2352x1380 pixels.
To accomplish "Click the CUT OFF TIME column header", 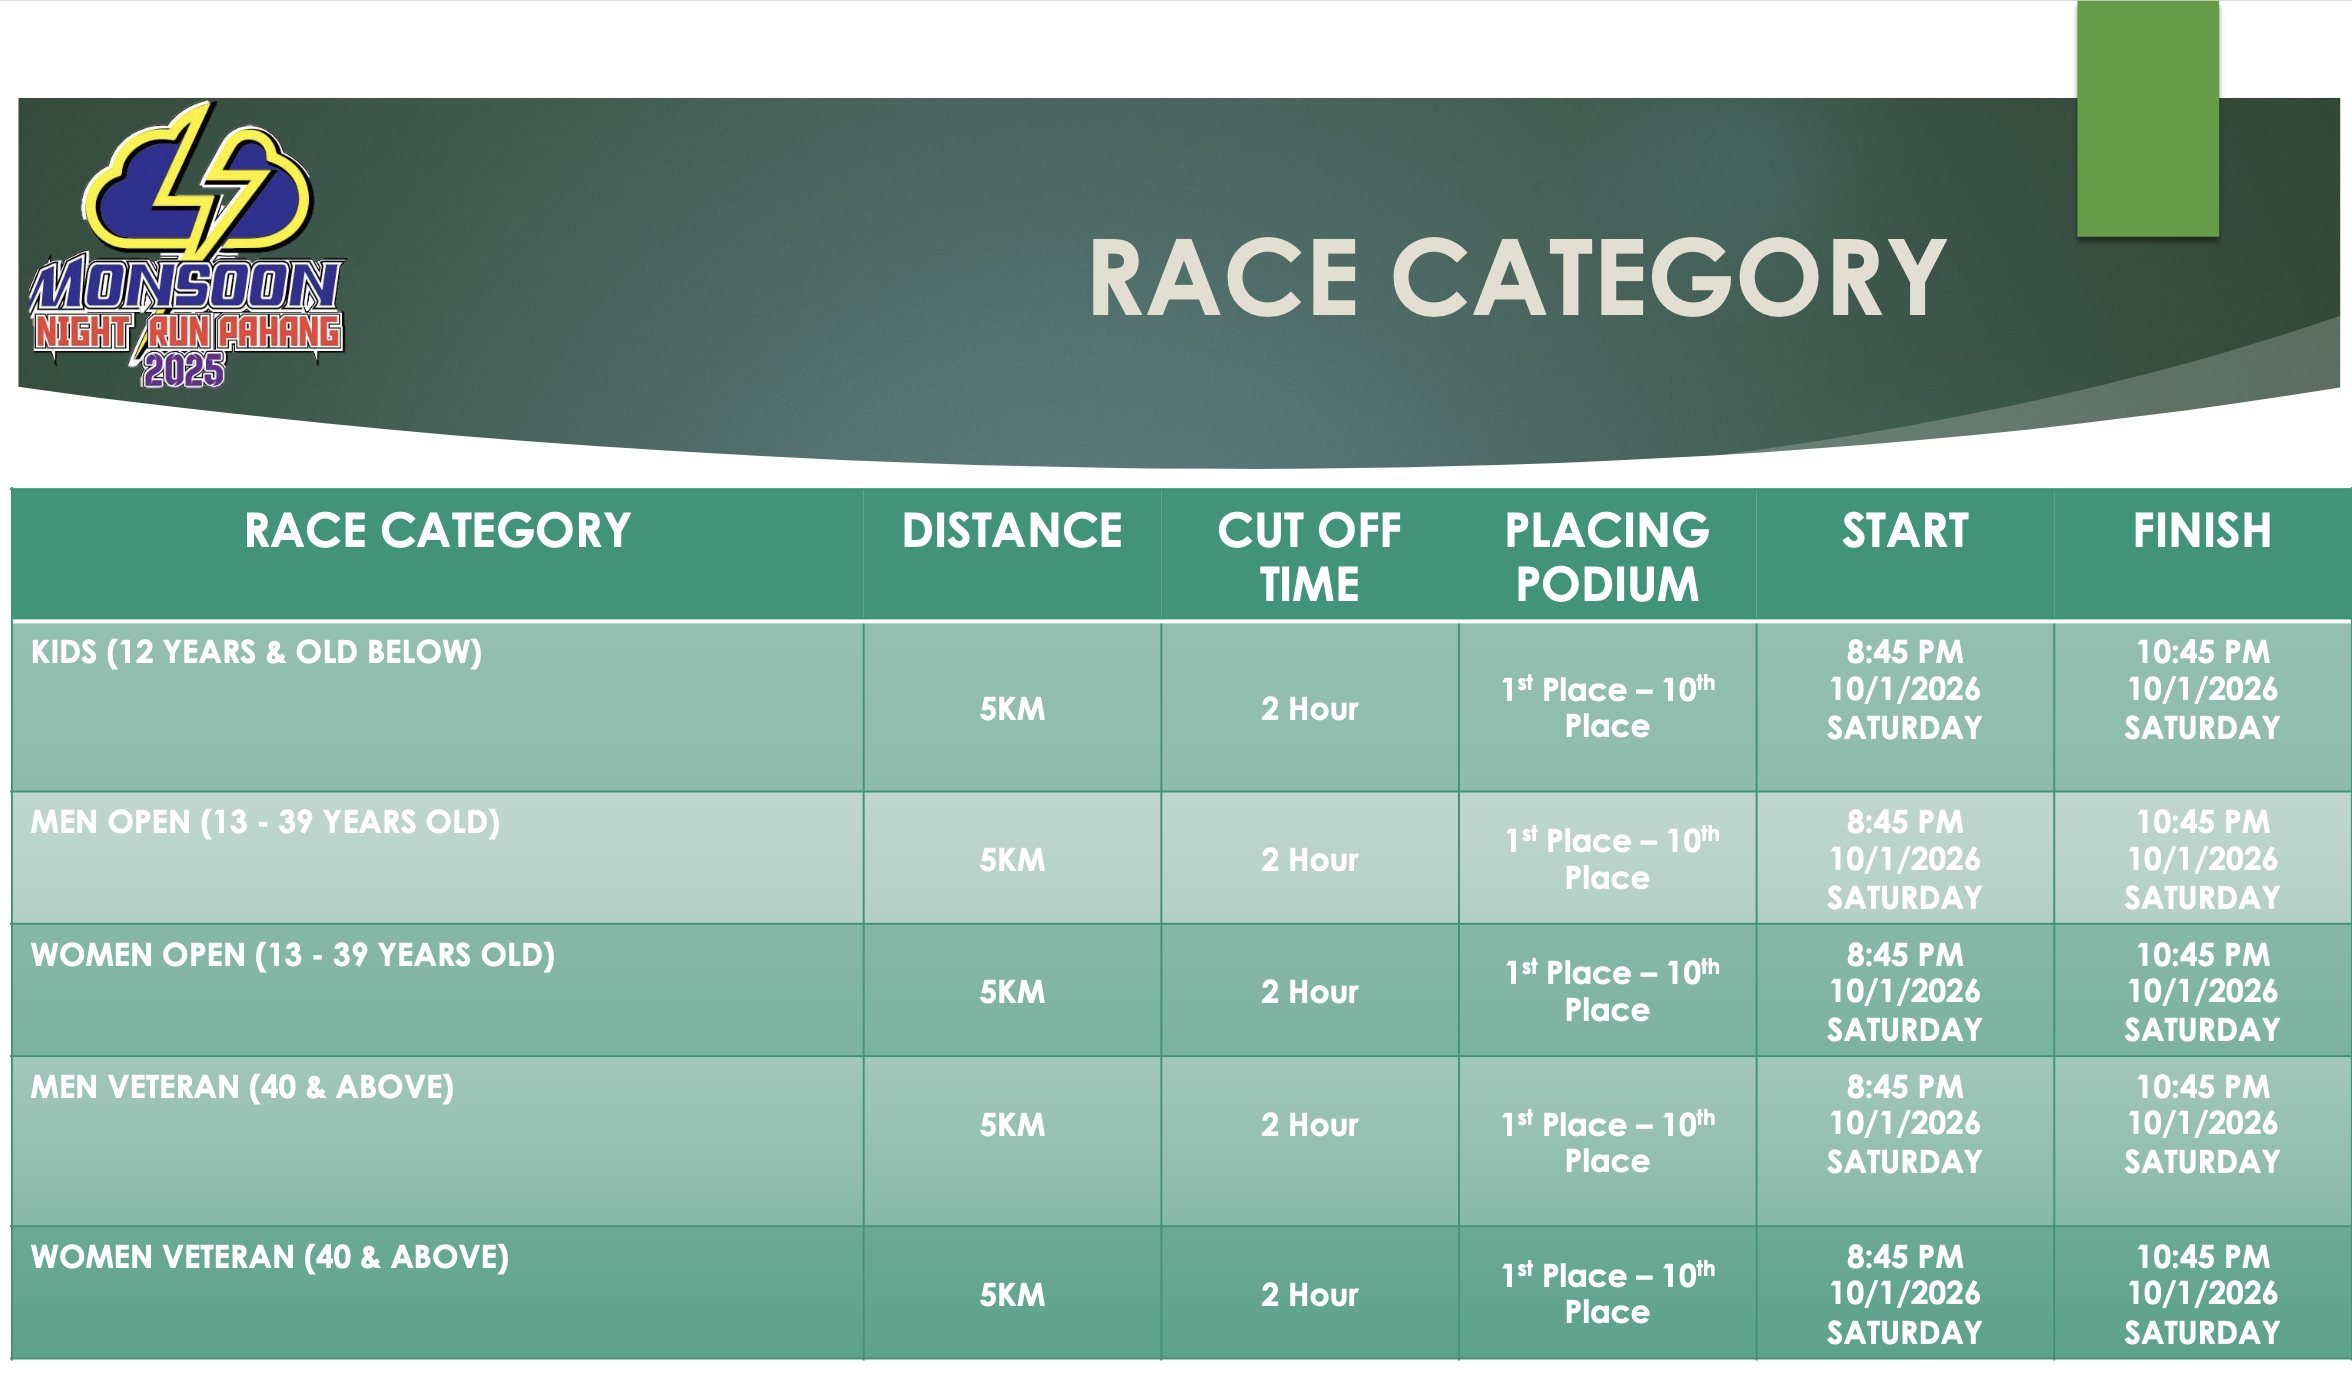I will 1309,557.
